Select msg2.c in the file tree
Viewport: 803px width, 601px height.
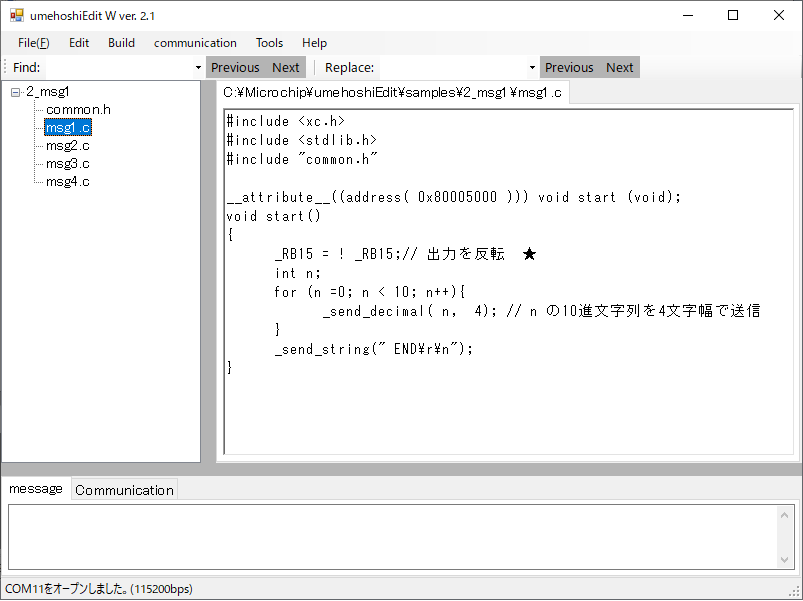point(68,146)
